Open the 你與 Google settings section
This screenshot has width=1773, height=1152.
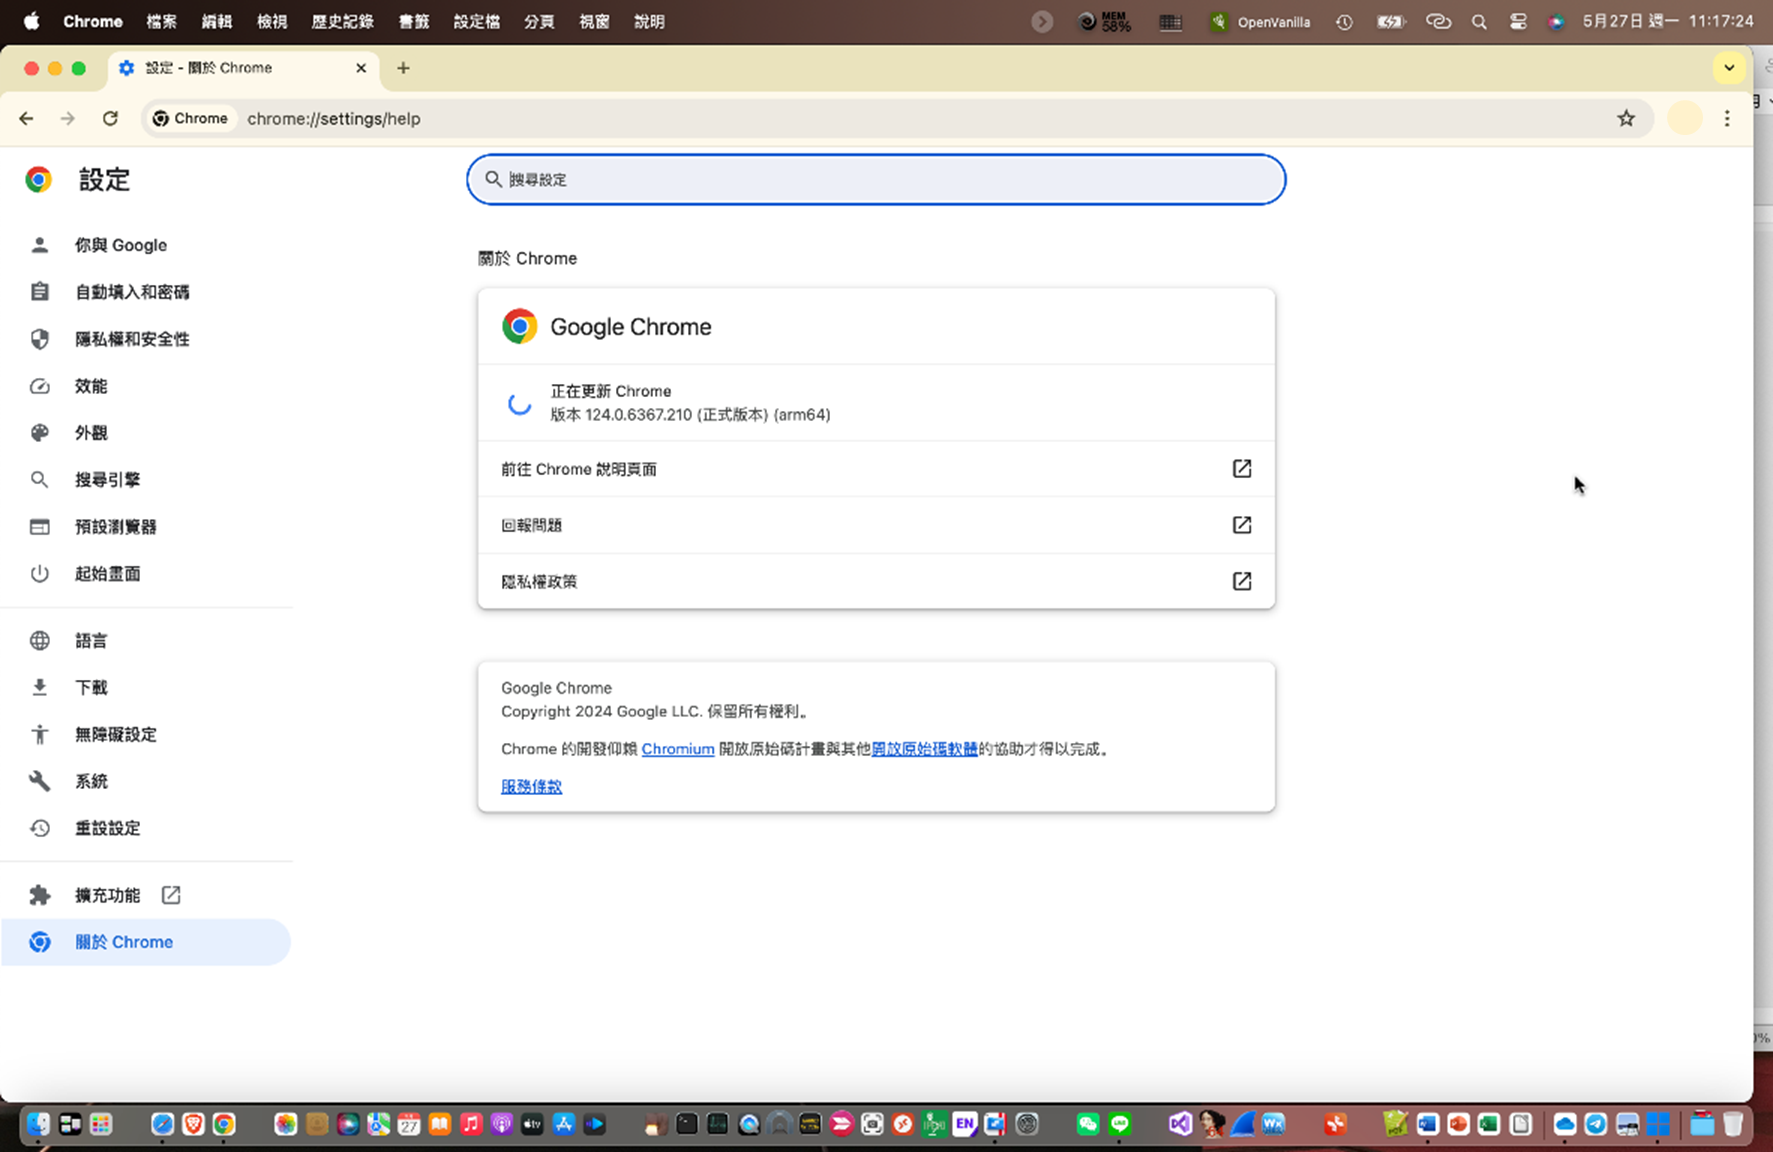[x=120, y=245]
